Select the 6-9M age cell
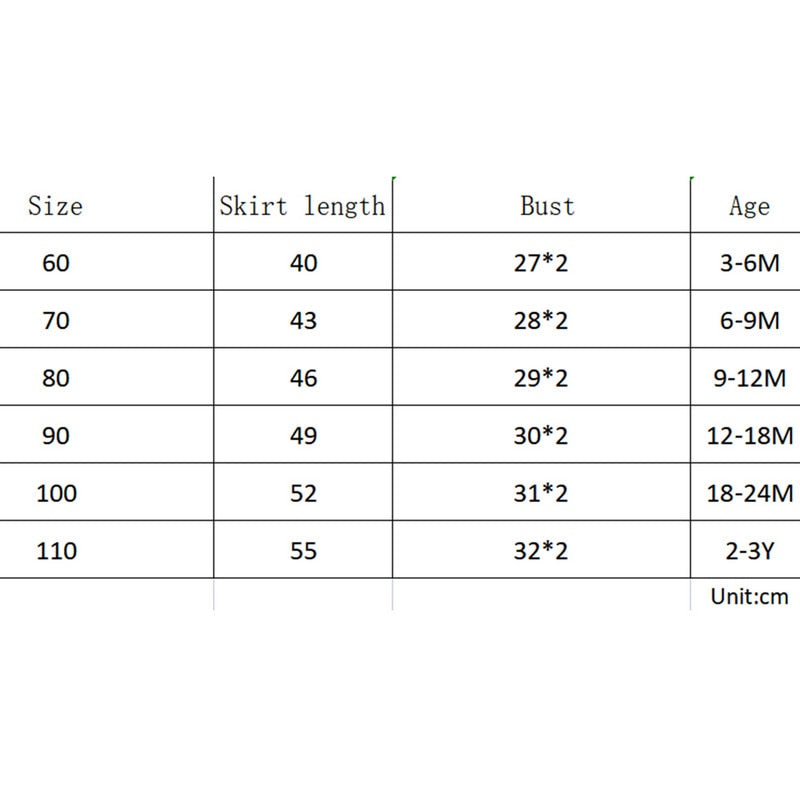This screenshot has width=800, height=800. [x=749, y=321]
